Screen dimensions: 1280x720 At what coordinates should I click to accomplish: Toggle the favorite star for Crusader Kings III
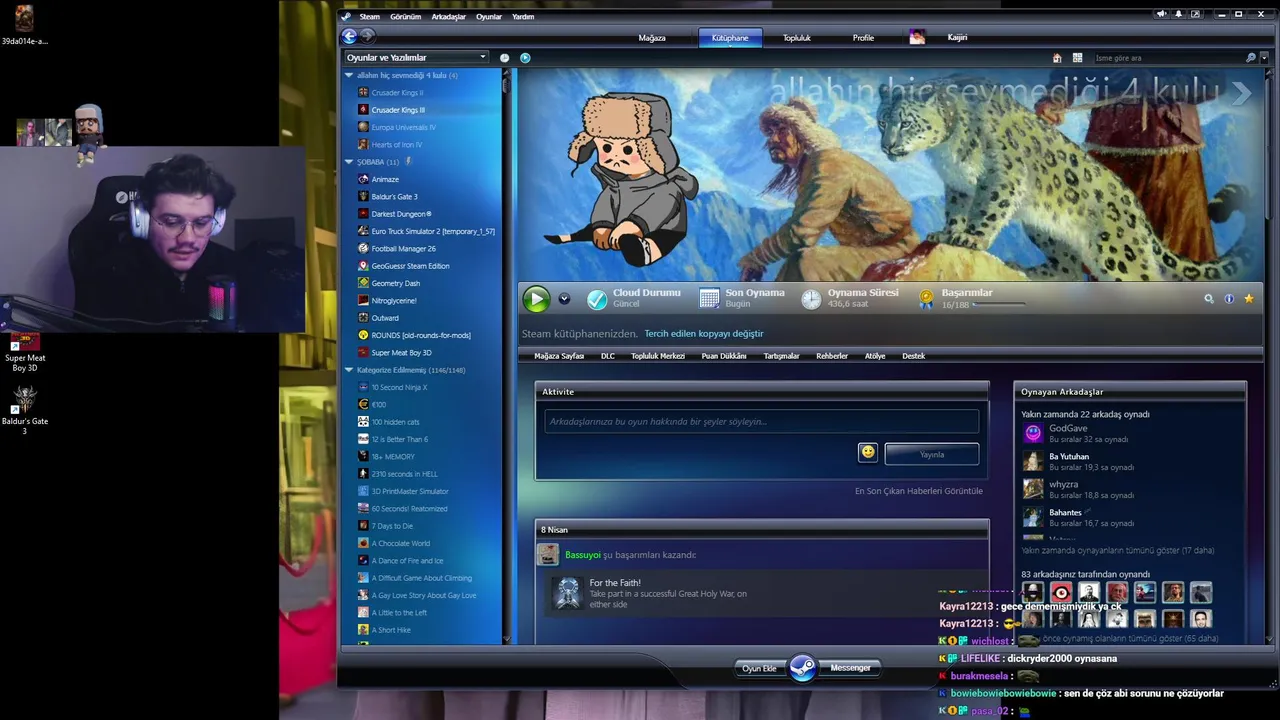(x=1249, y=298)
